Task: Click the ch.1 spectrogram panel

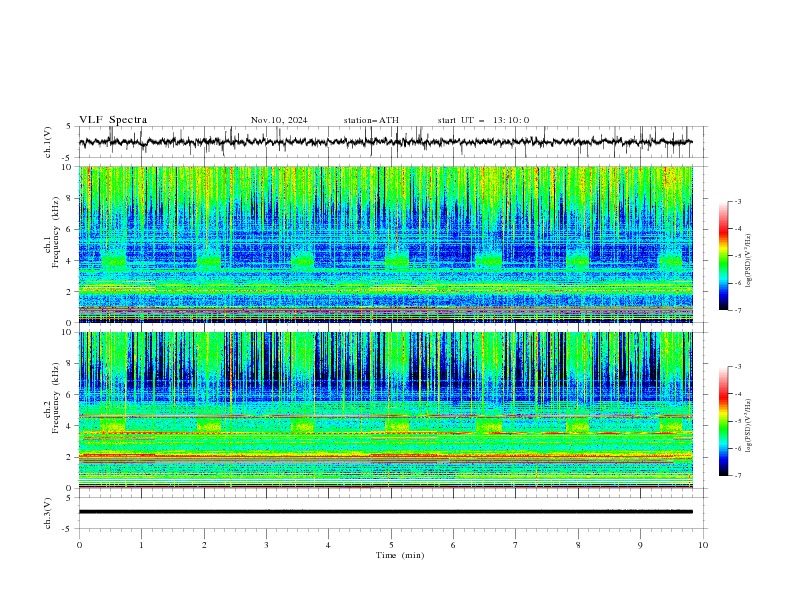Action: pos(385,244)
